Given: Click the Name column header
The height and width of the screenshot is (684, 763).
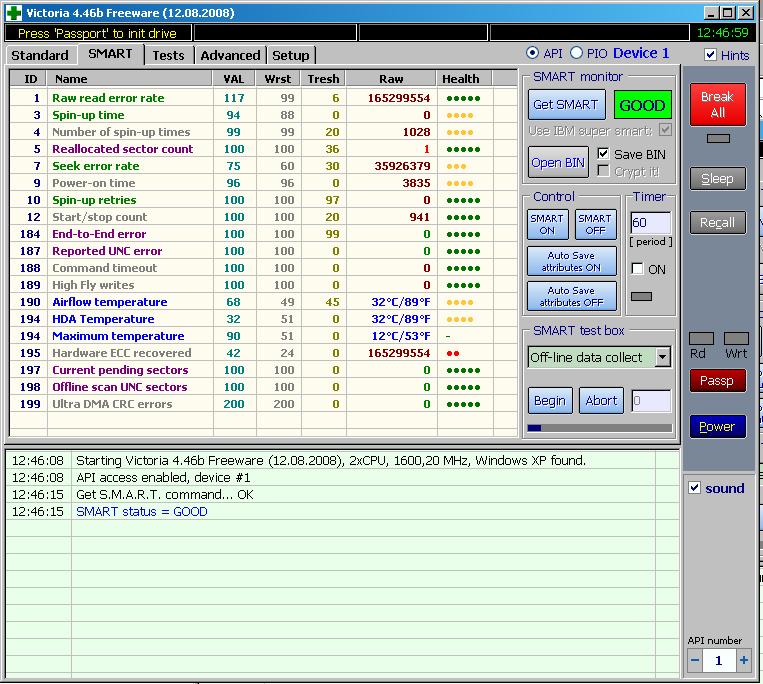Looking at the screenshot, I should pyautogui.click(x=129, y=78).
